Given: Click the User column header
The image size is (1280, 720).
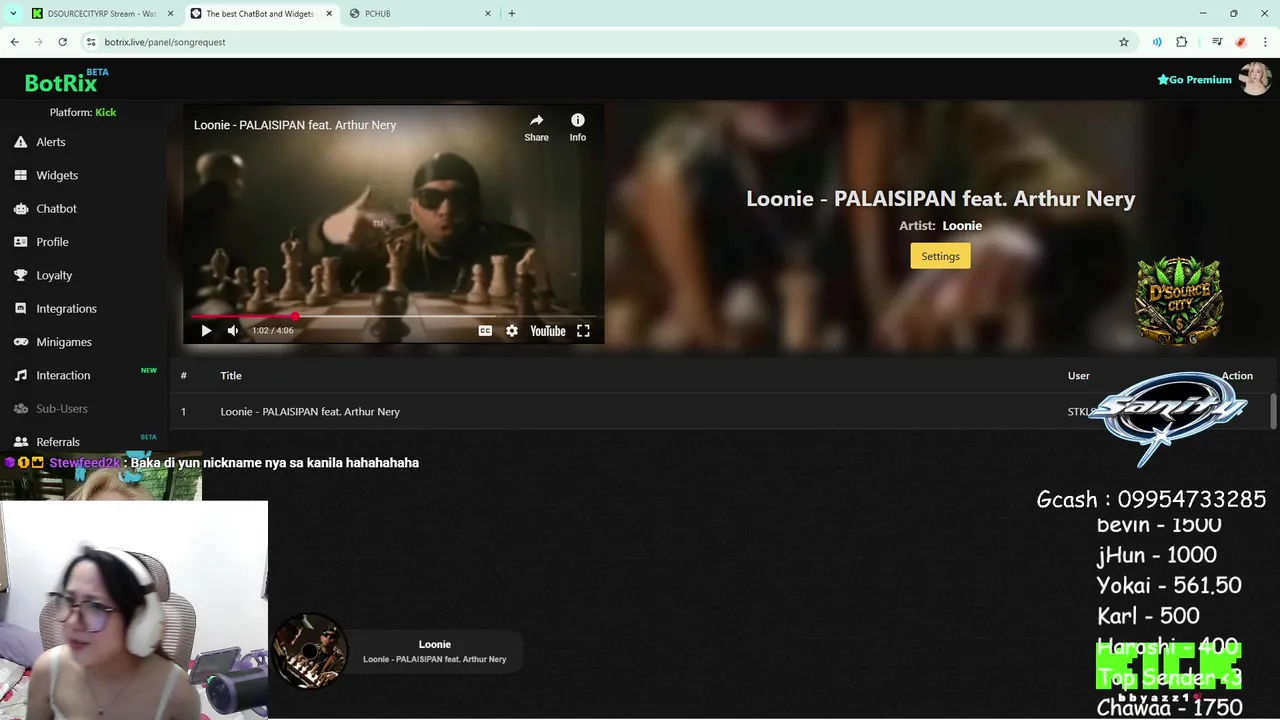Looking at the screenshot, I should coord(1078,376).
